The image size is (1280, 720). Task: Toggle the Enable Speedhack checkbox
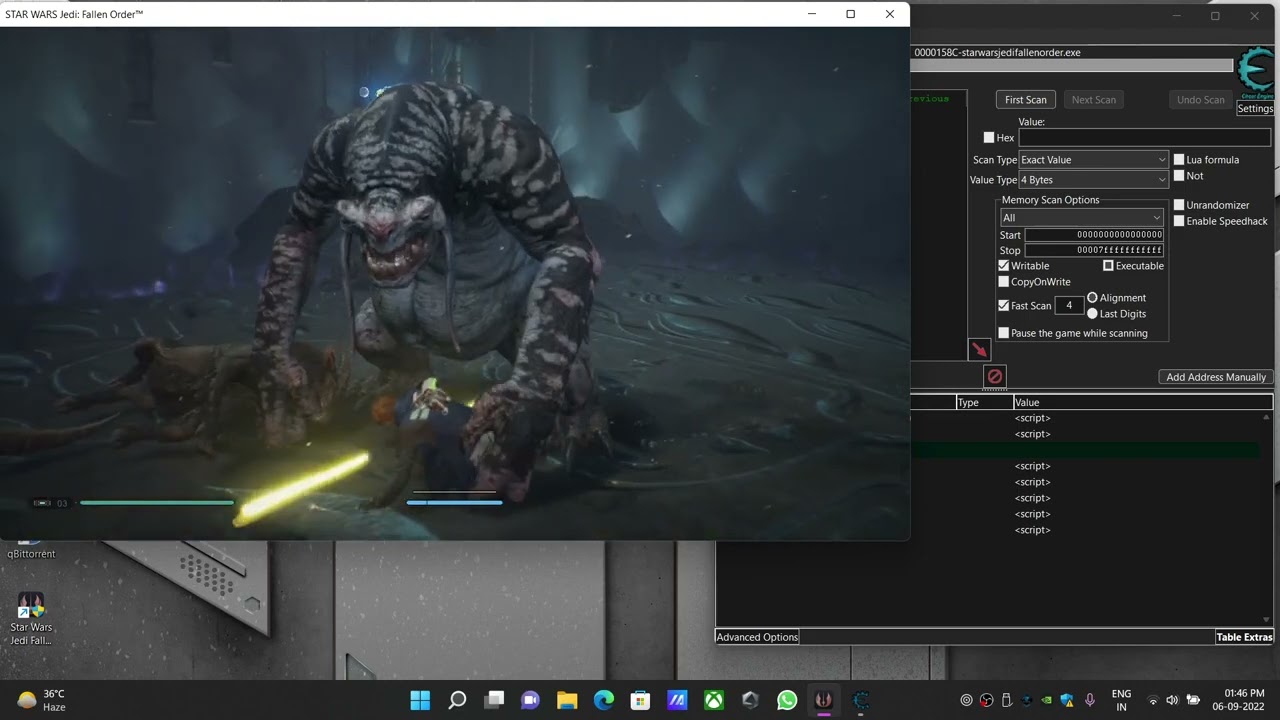(x=1179, y=221)
